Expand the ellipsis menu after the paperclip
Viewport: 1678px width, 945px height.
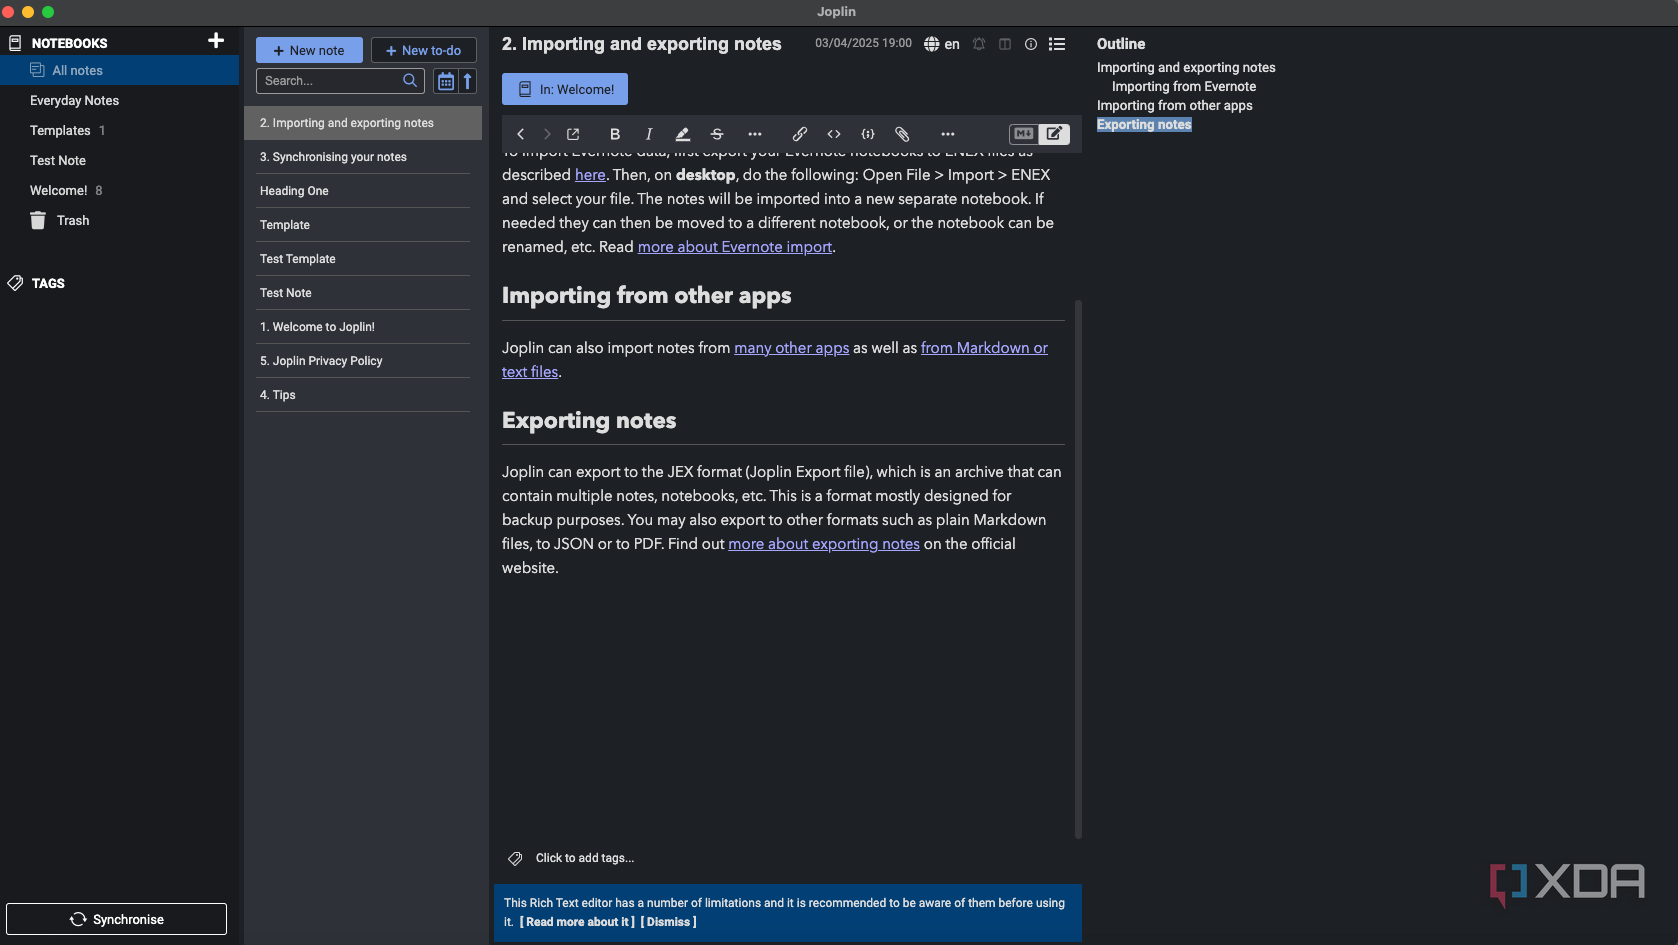point(948,134)
